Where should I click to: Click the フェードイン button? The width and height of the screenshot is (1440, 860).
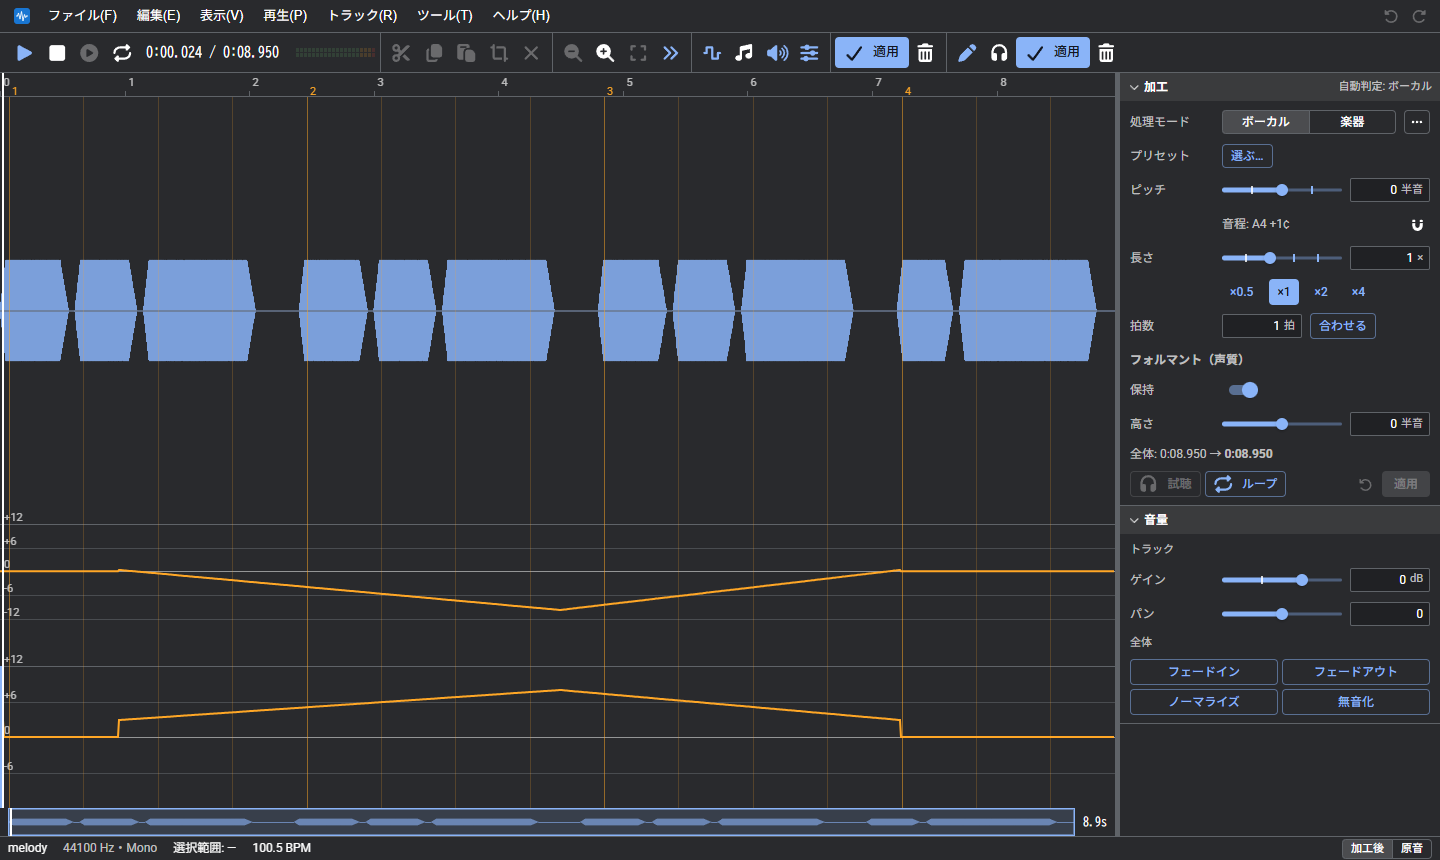[x=1204, y=672]
